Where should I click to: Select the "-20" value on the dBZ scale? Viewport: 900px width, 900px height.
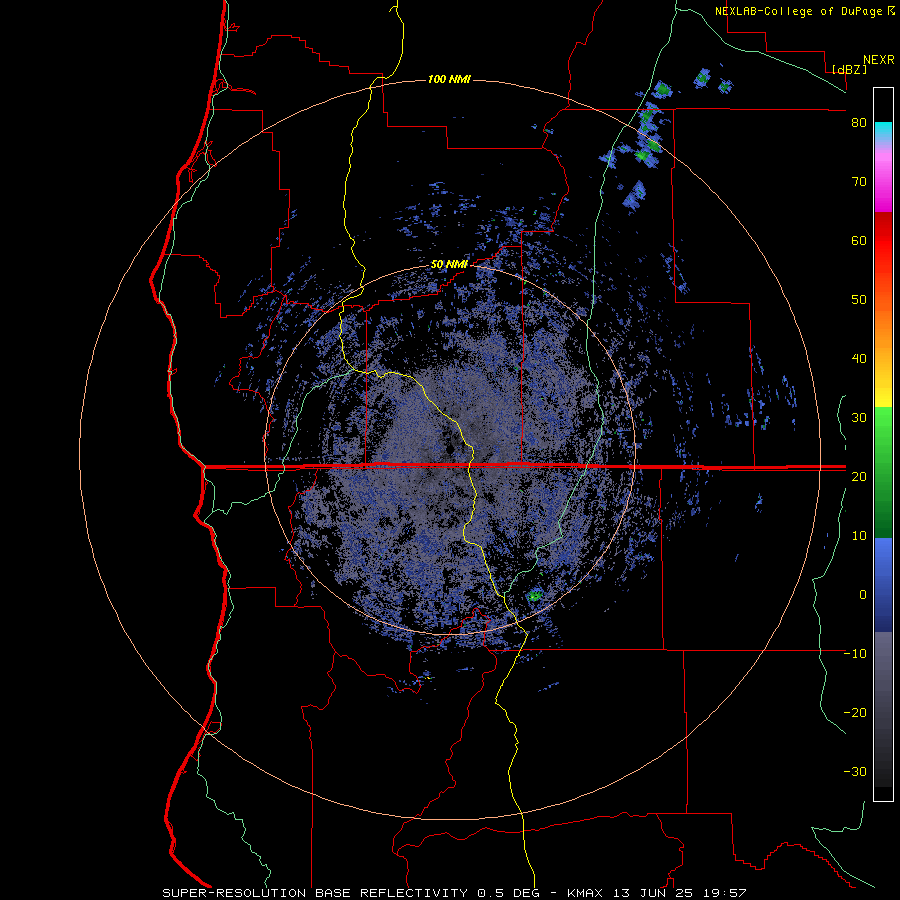coord(855,712)
